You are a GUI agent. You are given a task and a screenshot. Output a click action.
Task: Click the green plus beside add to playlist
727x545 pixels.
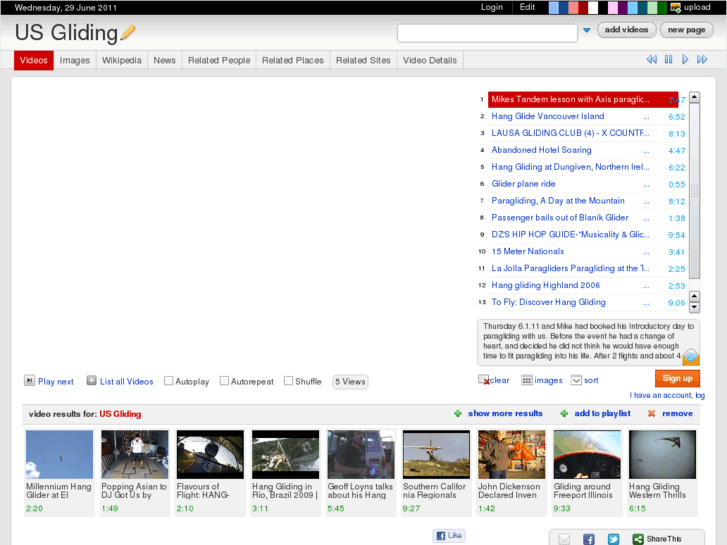point(564,413)
